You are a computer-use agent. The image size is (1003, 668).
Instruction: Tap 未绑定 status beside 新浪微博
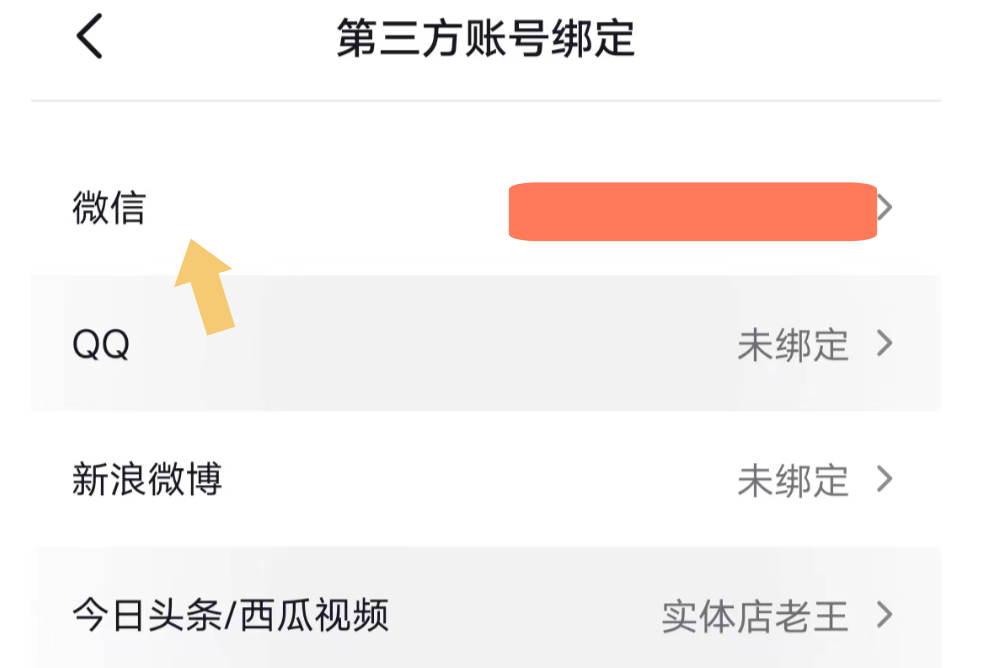(x=793, y=481)
